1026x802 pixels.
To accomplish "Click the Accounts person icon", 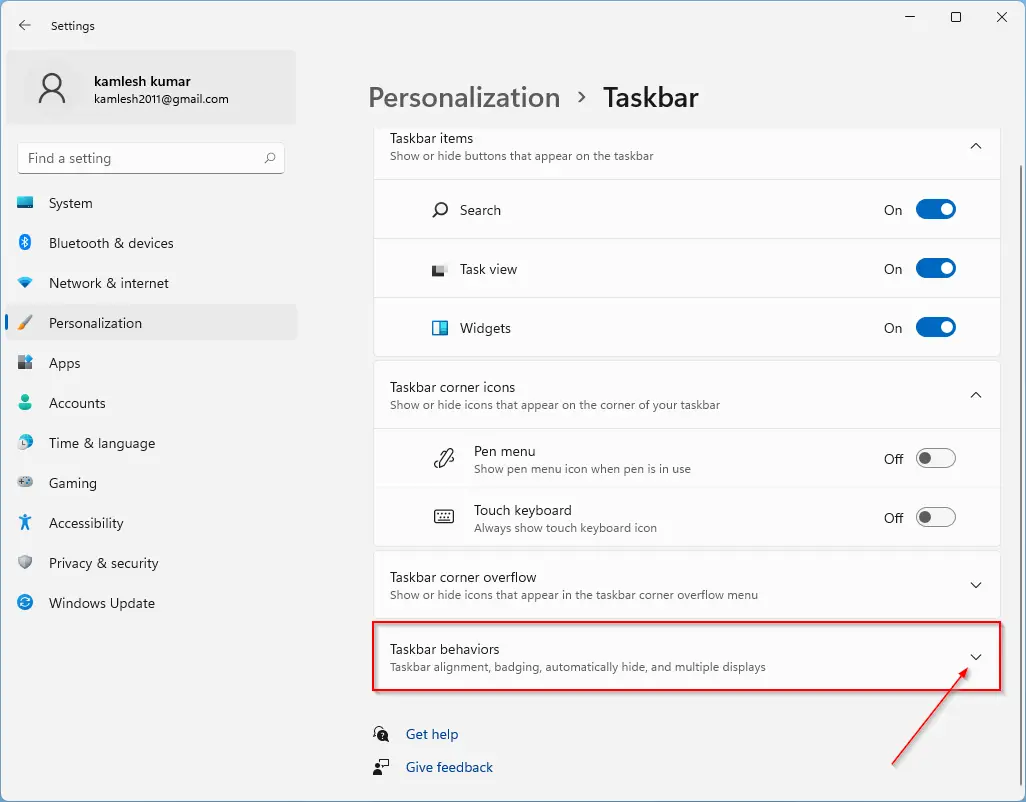I will tap(25, 402).
